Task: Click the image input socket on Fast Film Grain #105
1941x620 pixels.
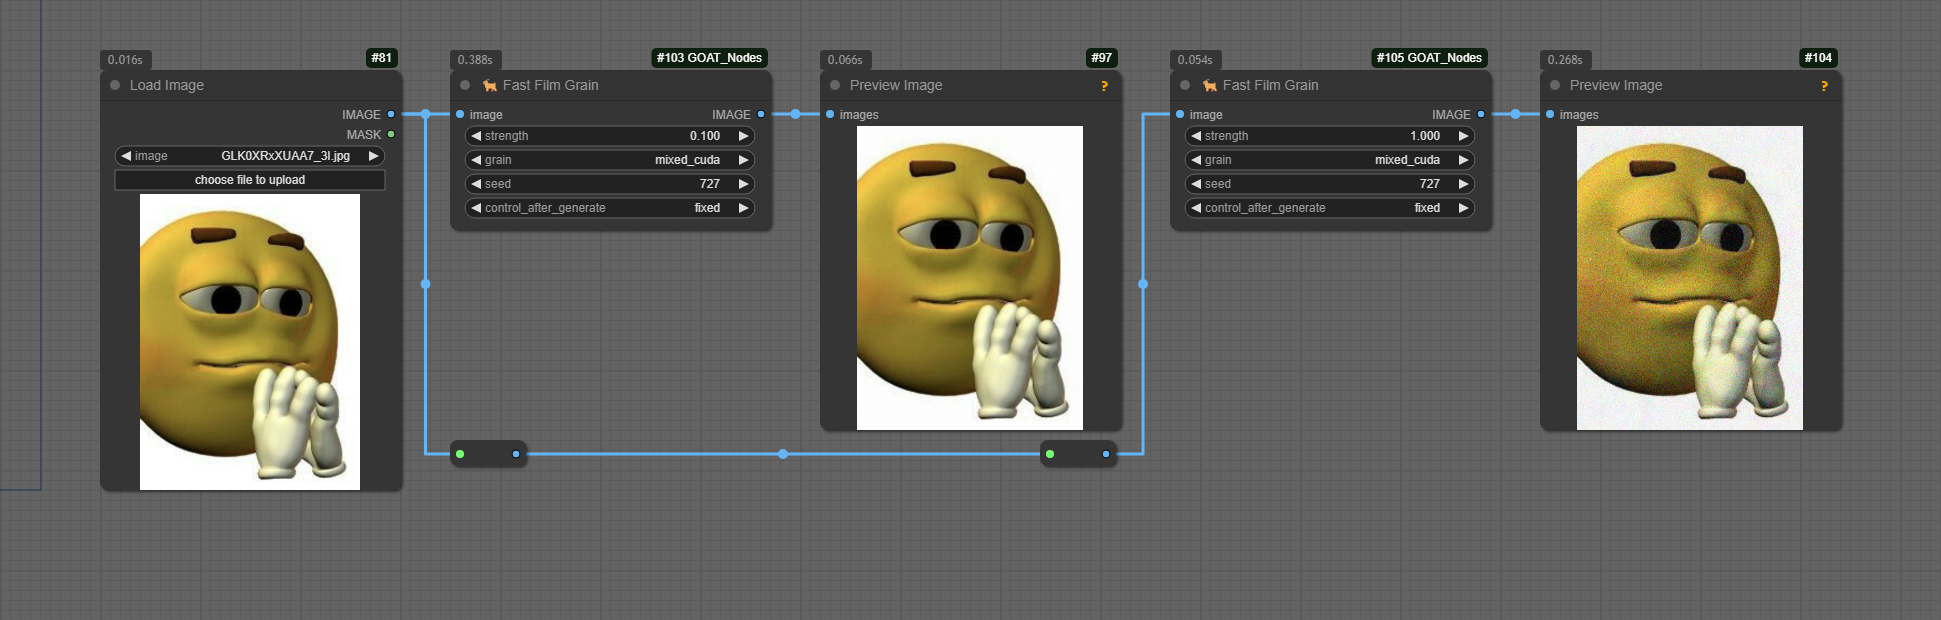Action: [x=1180, y=114]
